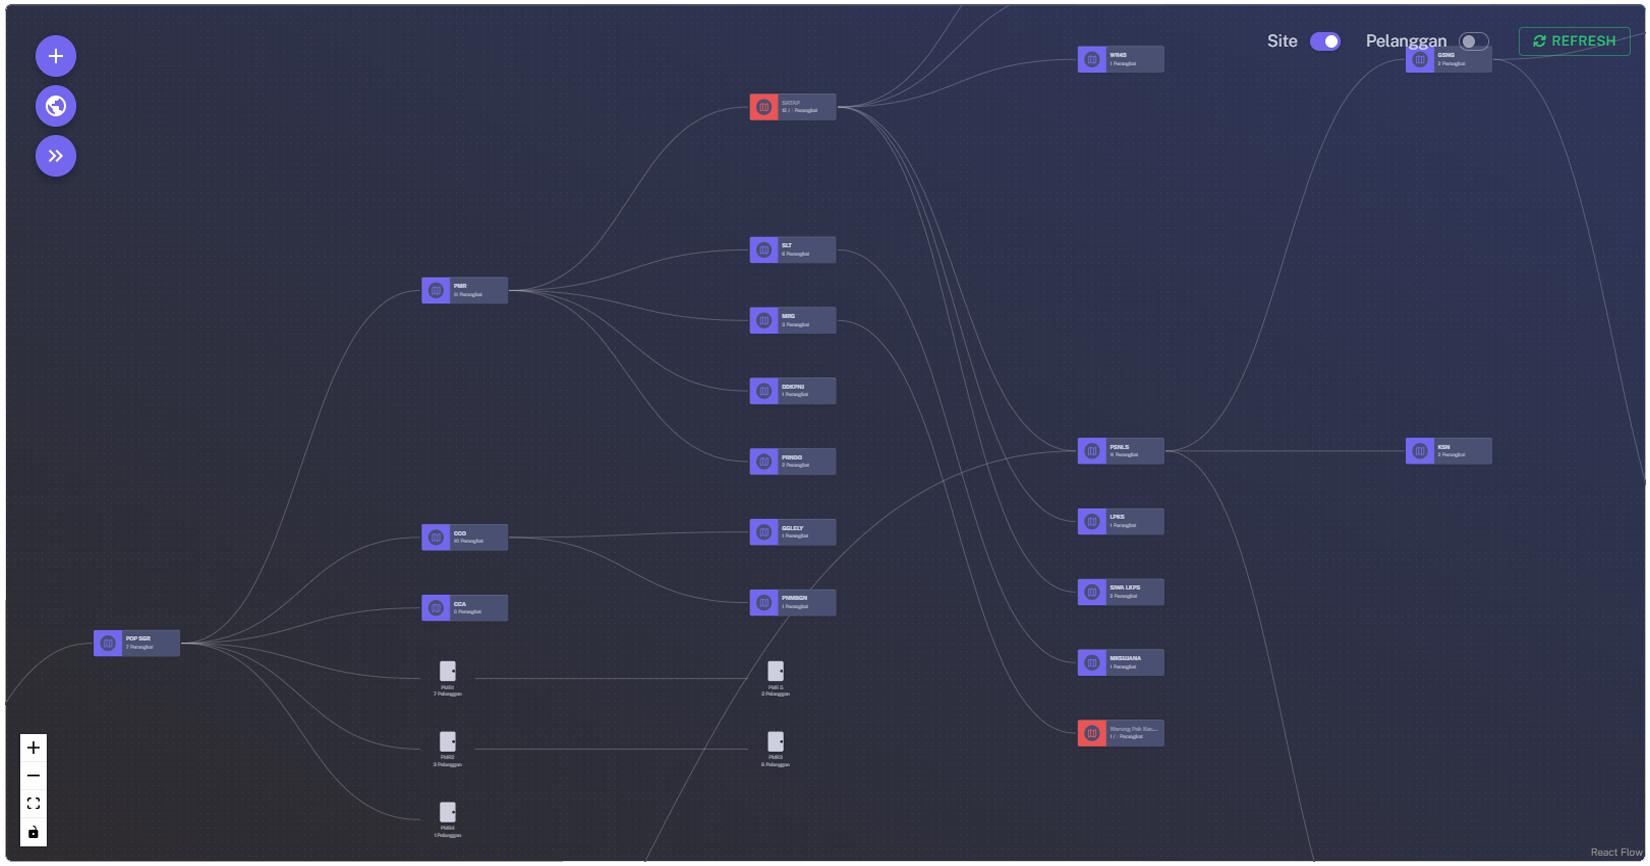The image size is (1650, 866).
Task: Select the PMR site node
Action: click(x=465, y=290)
